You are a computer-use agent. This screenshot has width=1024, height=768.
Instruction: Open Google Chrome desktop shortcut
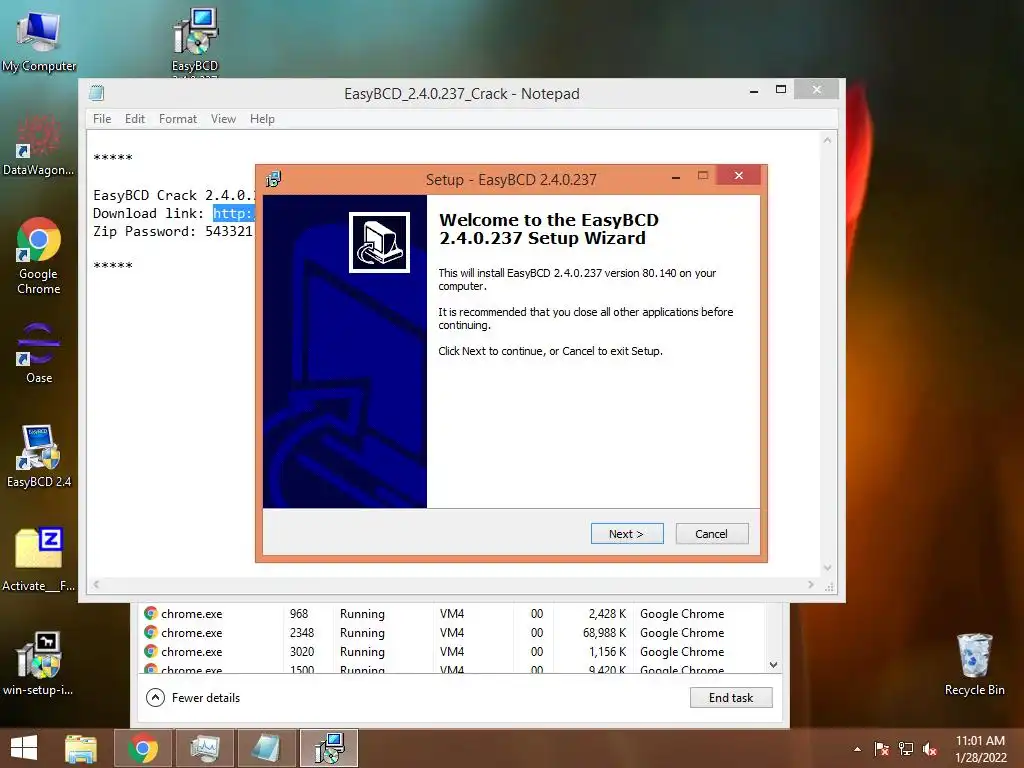[x=39, y=255]
